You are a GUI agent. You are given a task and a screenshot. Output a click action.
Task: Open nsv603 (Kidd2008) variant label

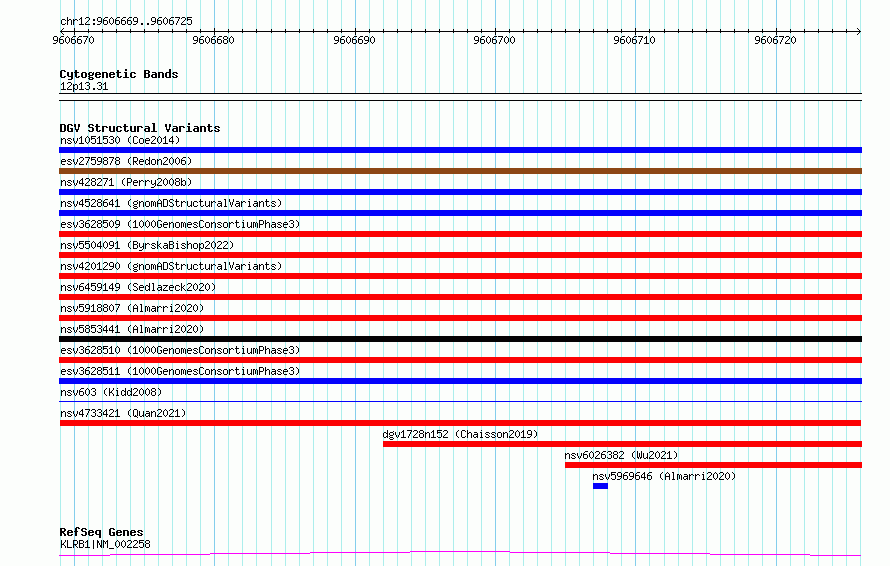(111, 392)
